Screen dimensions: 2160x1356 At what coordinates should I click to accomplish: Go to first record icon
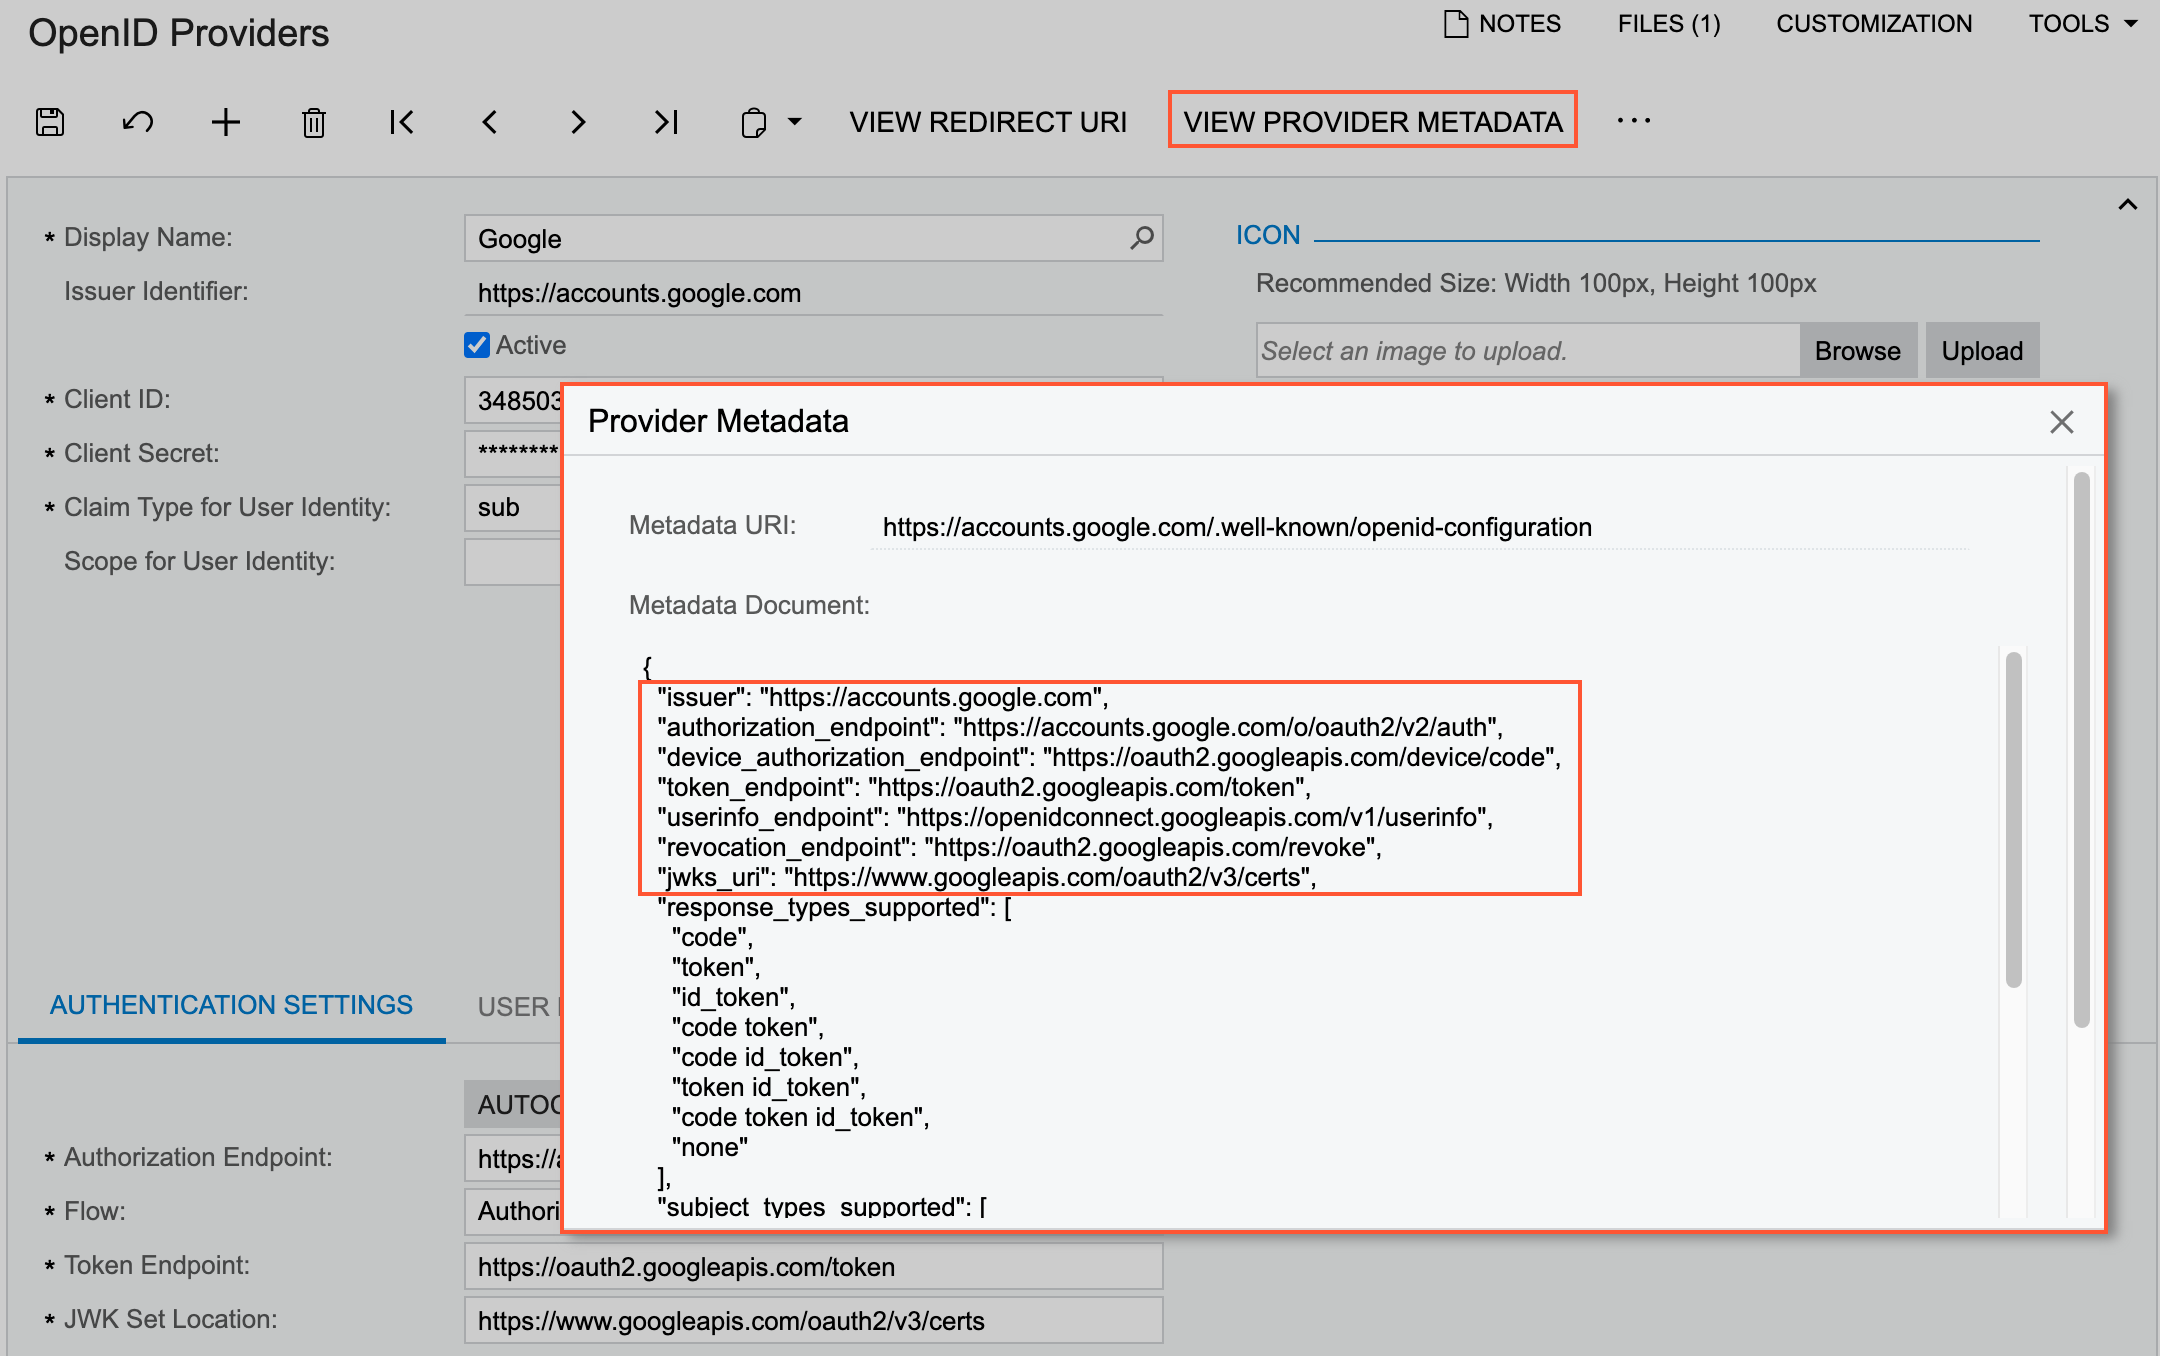[402, 122]
